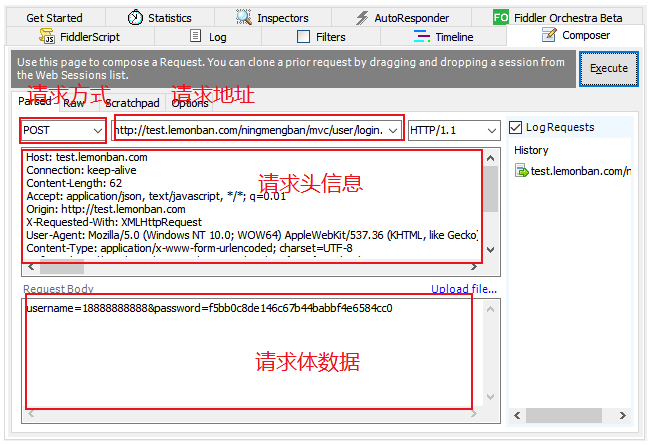Click headers vertical scrollbar up arrow

tap(491, 158)
